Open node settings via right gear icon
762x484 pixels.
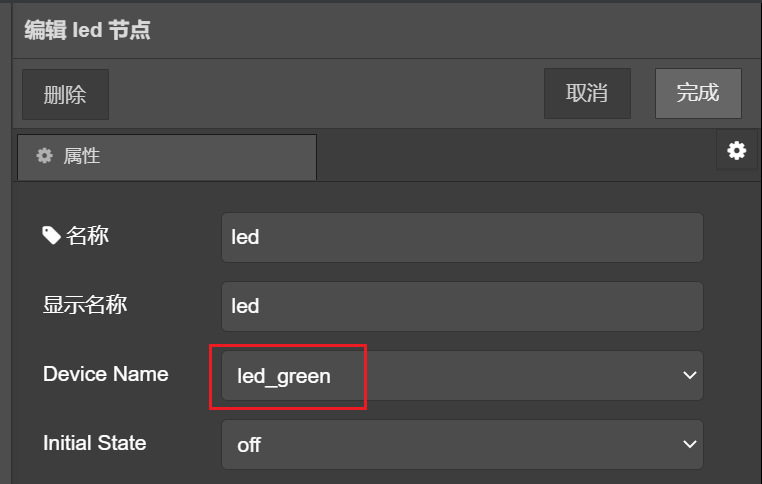(x=737, y=150)
